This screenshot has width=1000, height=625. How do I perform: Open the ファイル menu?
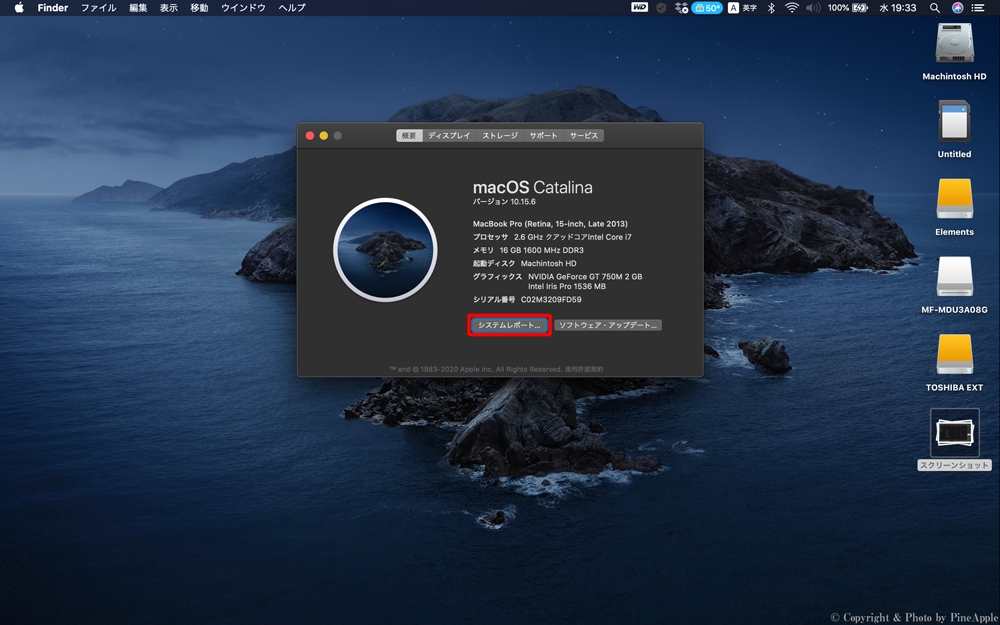(98, 8)
